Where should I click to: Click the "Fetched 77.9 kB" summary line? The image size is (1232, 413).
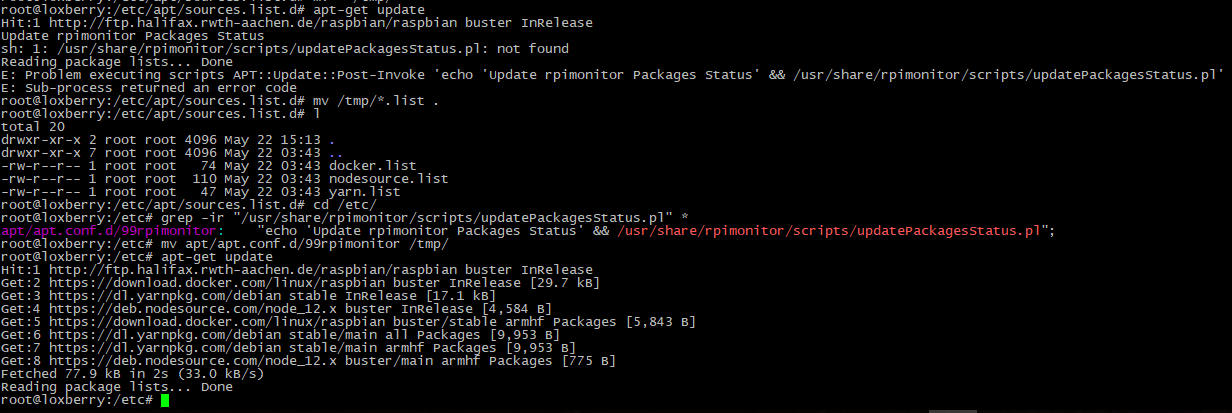tap(132, 374)
